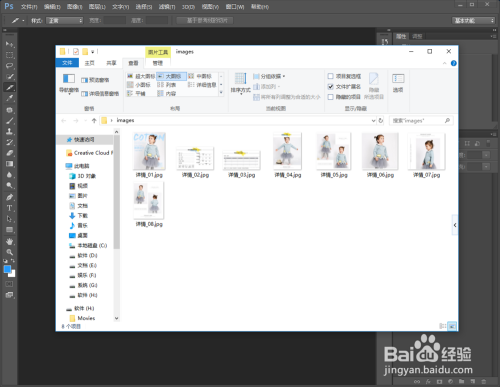Select the History Brush tool
The height and width of the screenshot is (387, 500).
[9, 142]
